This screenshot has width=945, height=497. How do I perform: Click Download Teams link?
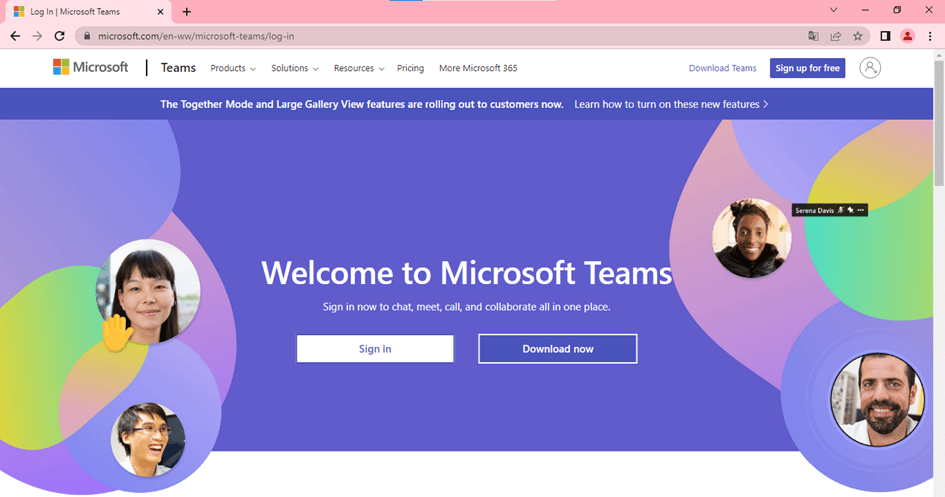(x=723, y=68)
